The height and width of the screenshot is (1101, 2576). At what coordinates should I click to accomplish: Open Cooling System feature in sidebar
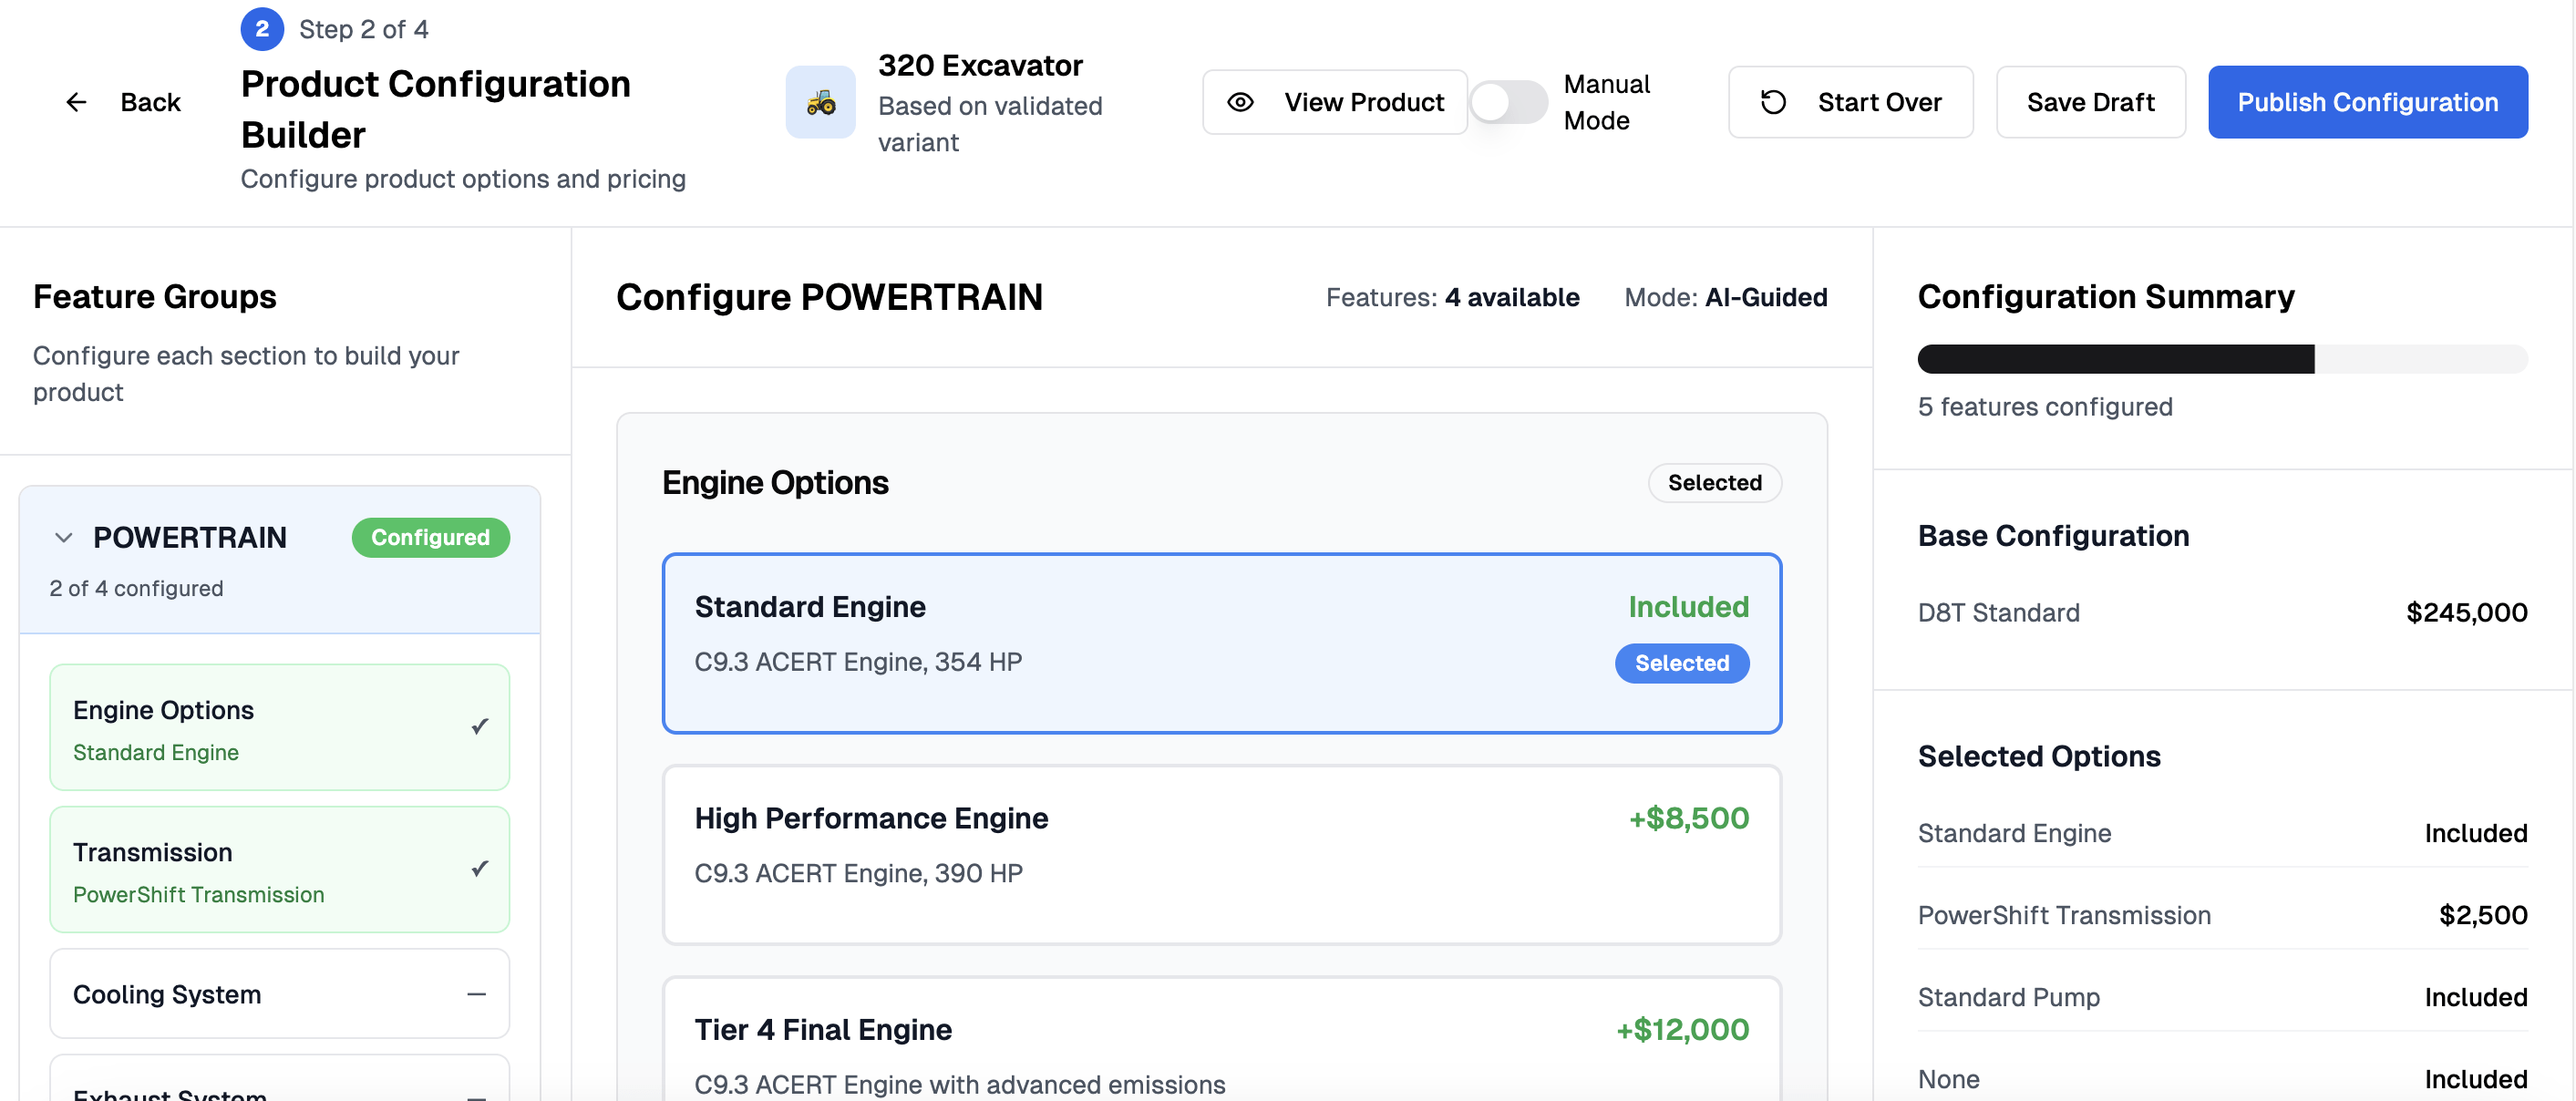coord(280,994)
